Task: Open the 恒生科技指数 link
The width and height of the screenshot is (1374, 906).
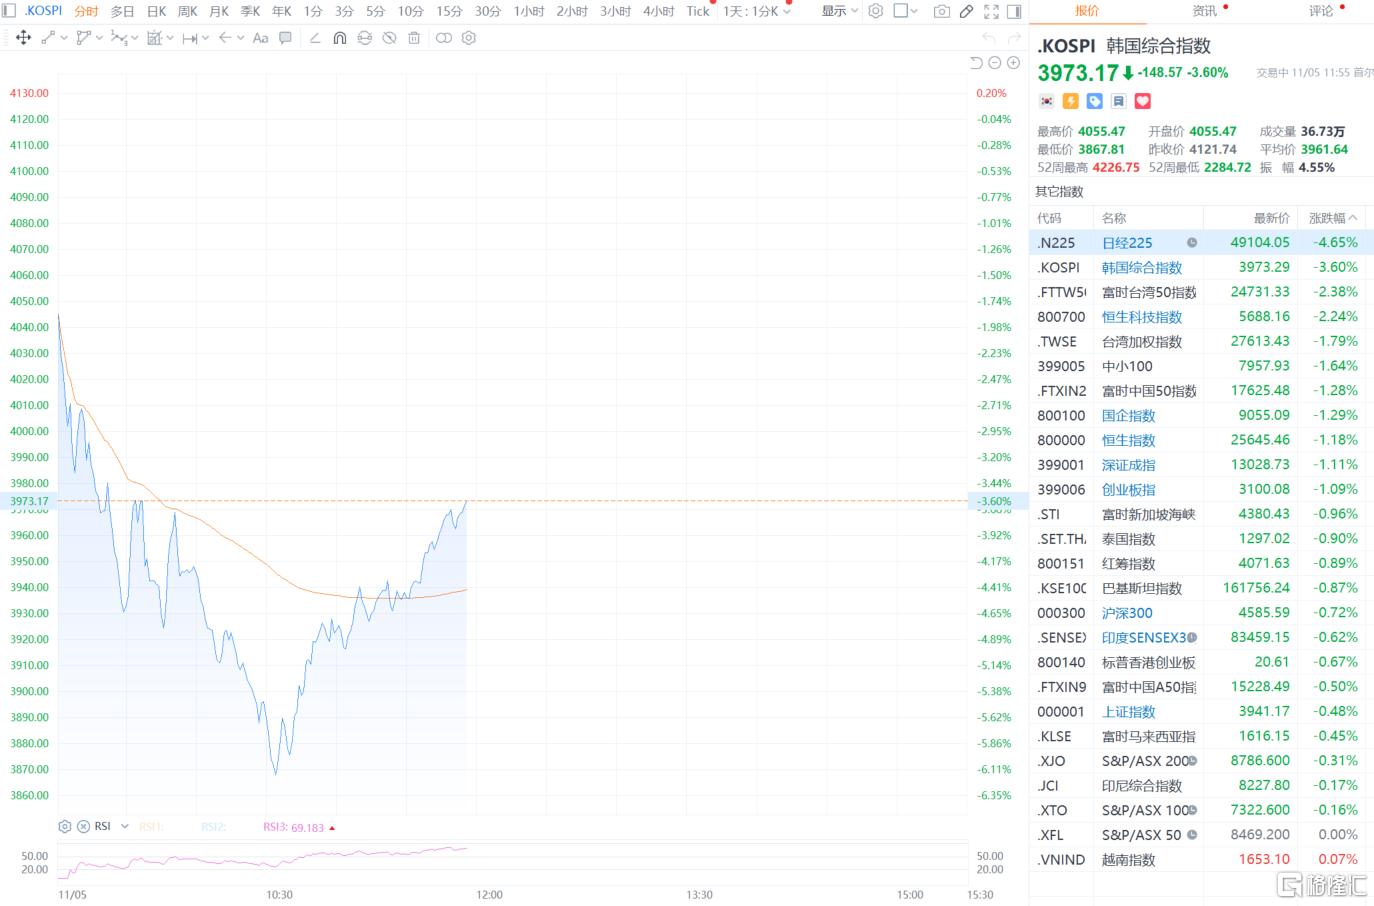Action: (x=1141, y=317)
